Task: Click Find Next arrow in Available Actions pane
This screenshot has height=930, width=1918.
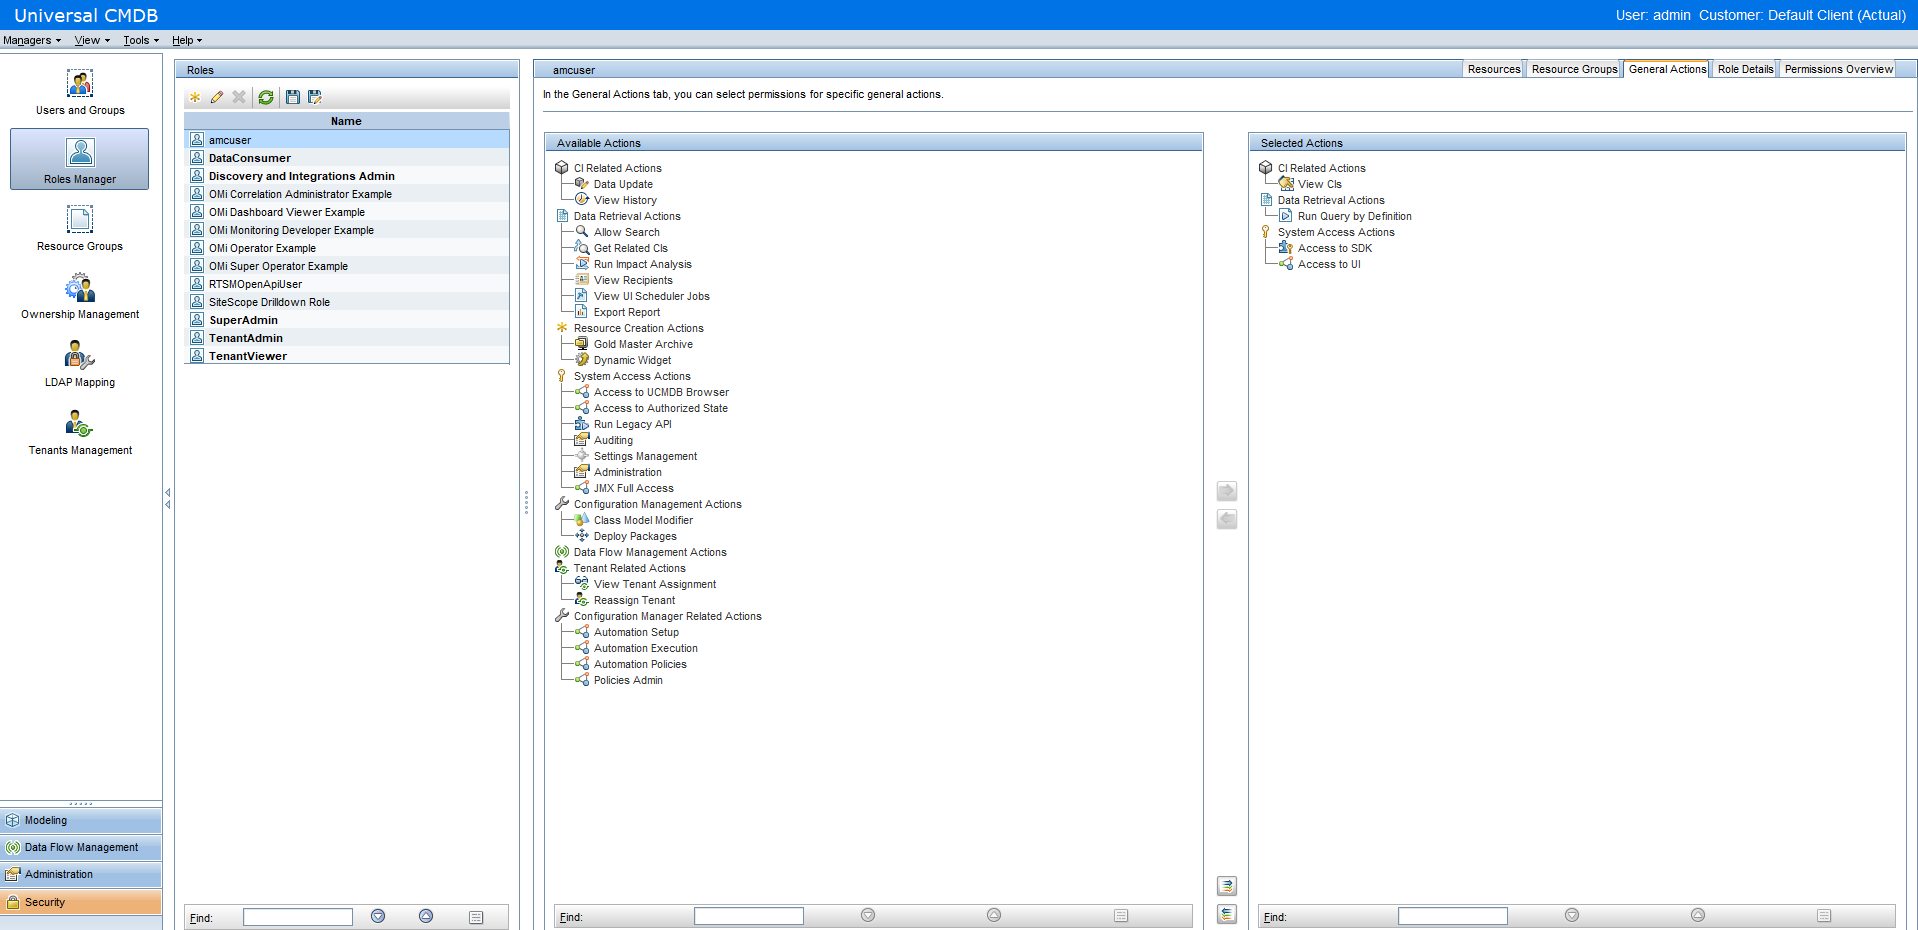Action: (x=868, y=915)
